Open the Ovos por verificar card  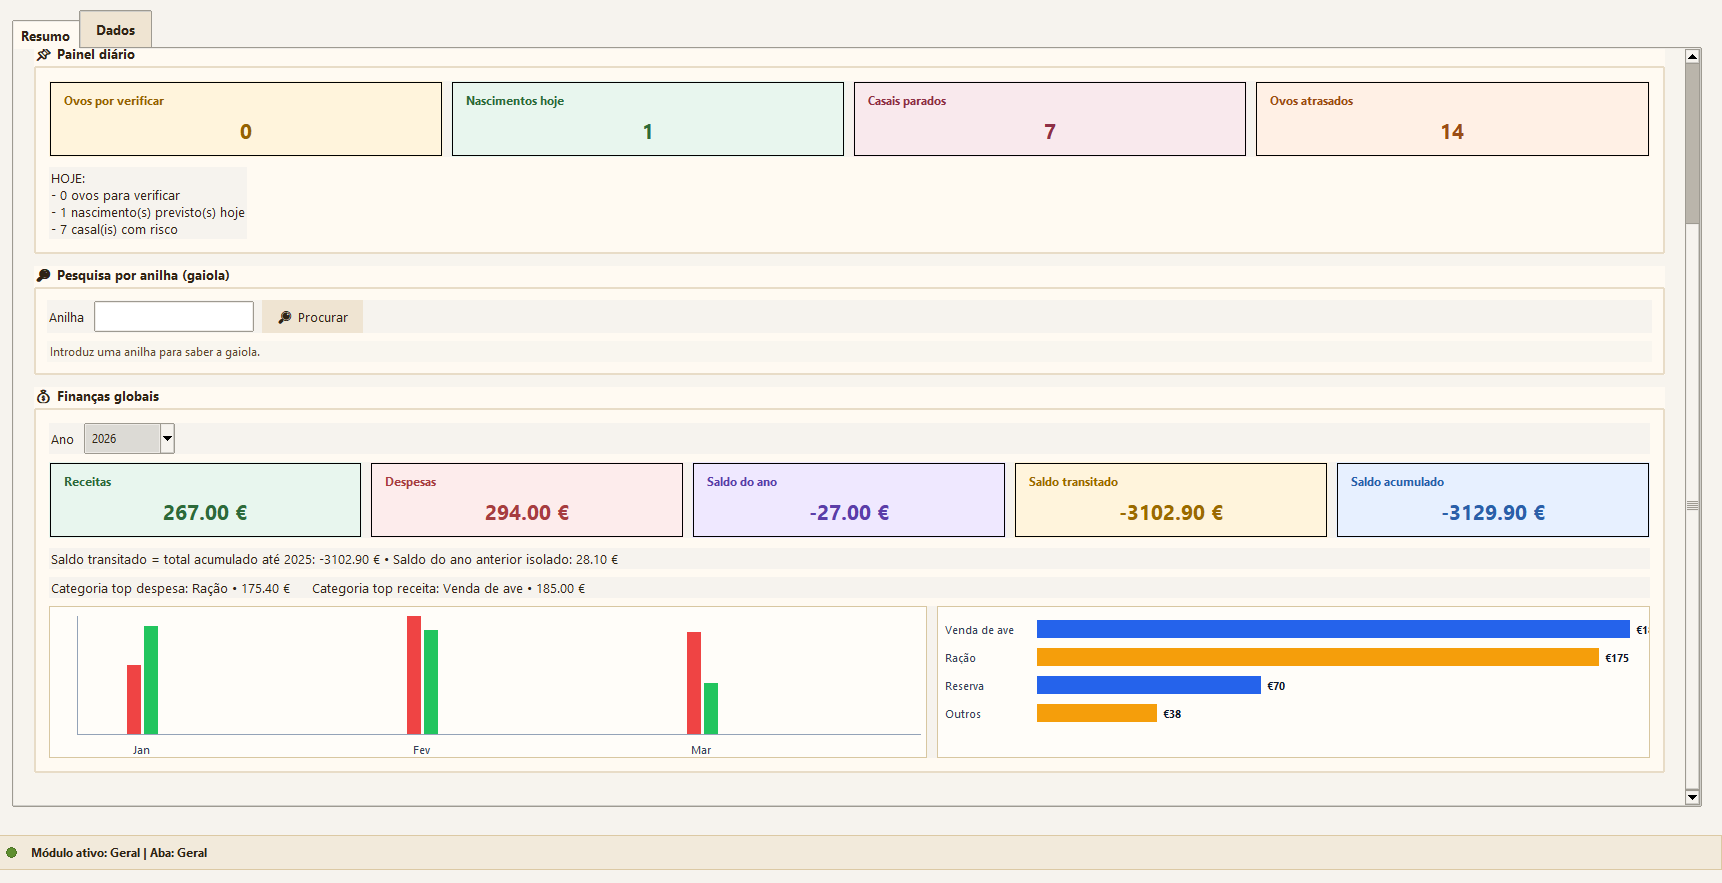tap(246, 119)
